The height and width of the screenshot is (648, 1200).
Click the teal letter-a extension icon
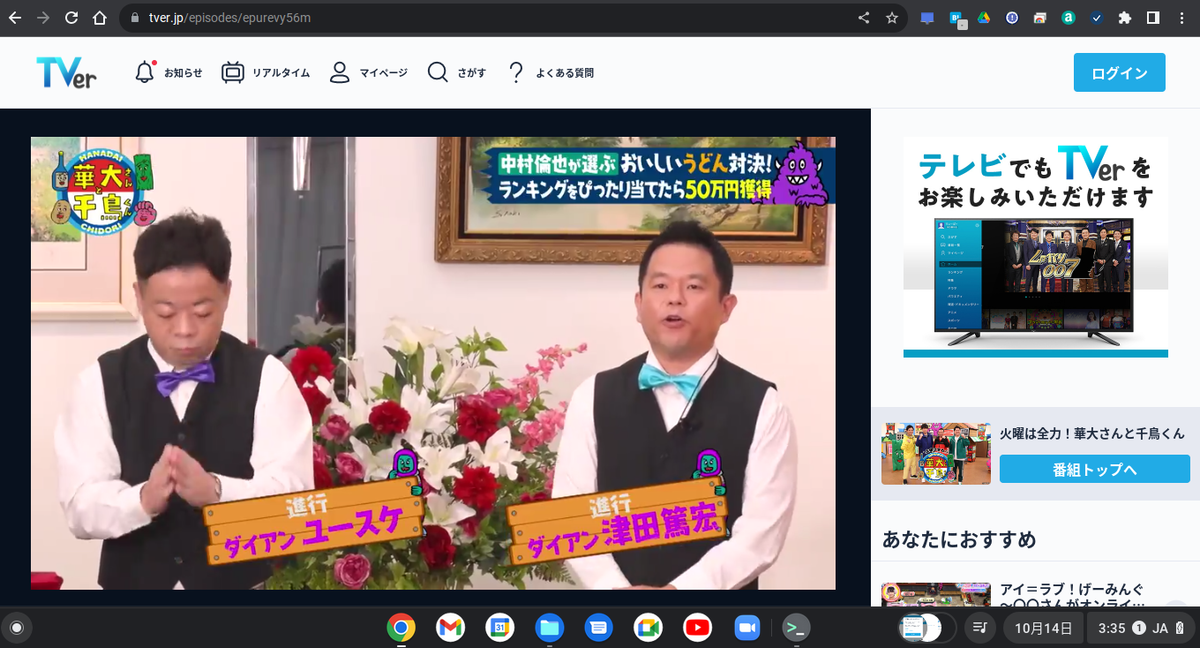point(1068,18)
